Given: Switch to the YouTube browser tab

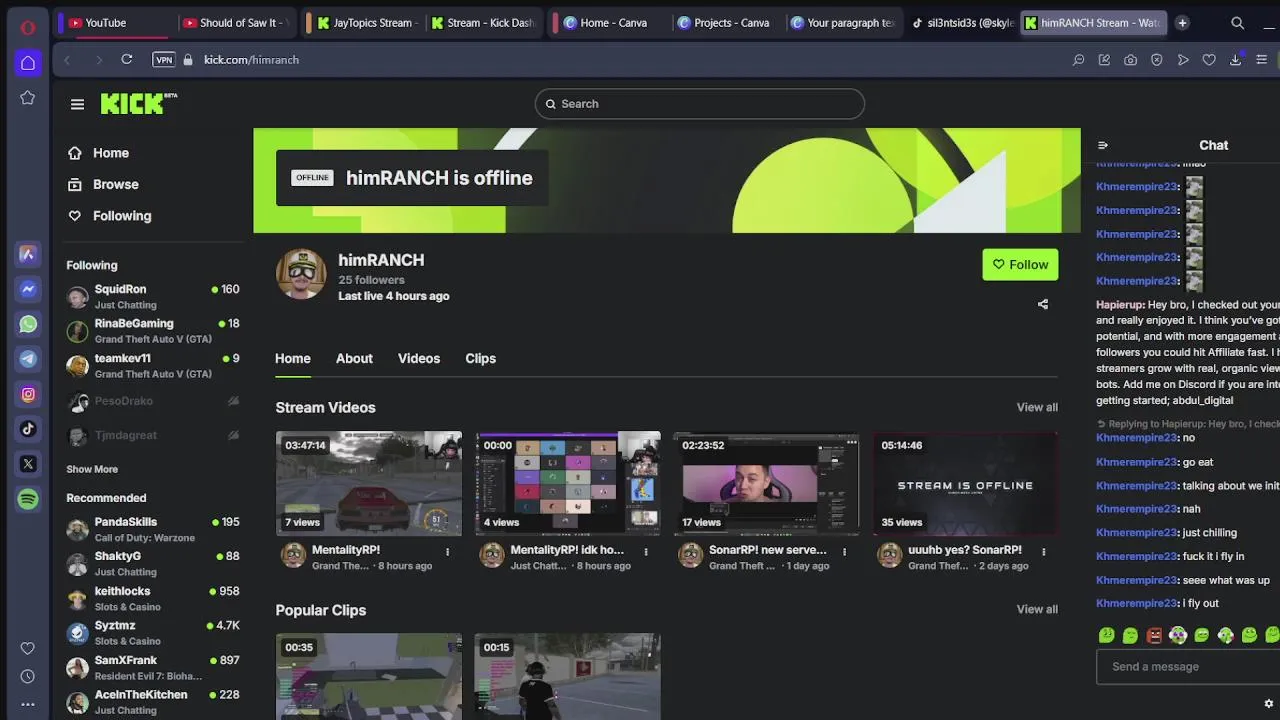Looking at the screenshot, I should (x=113, y=23).
